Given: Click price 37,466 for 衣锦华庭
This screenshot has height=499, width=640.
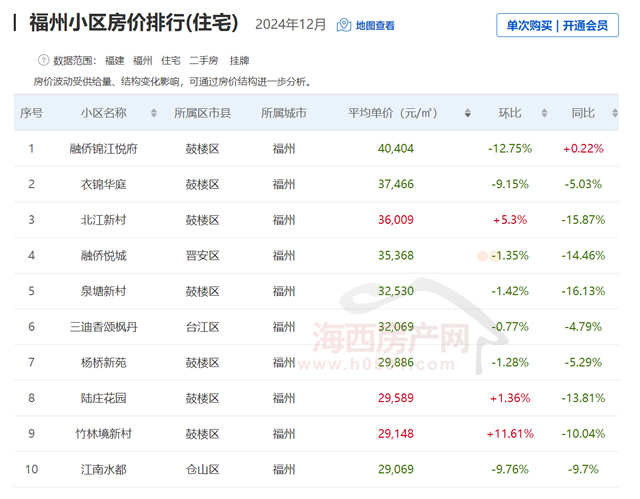Looking at the screenshot, I should tap(396, 184).
